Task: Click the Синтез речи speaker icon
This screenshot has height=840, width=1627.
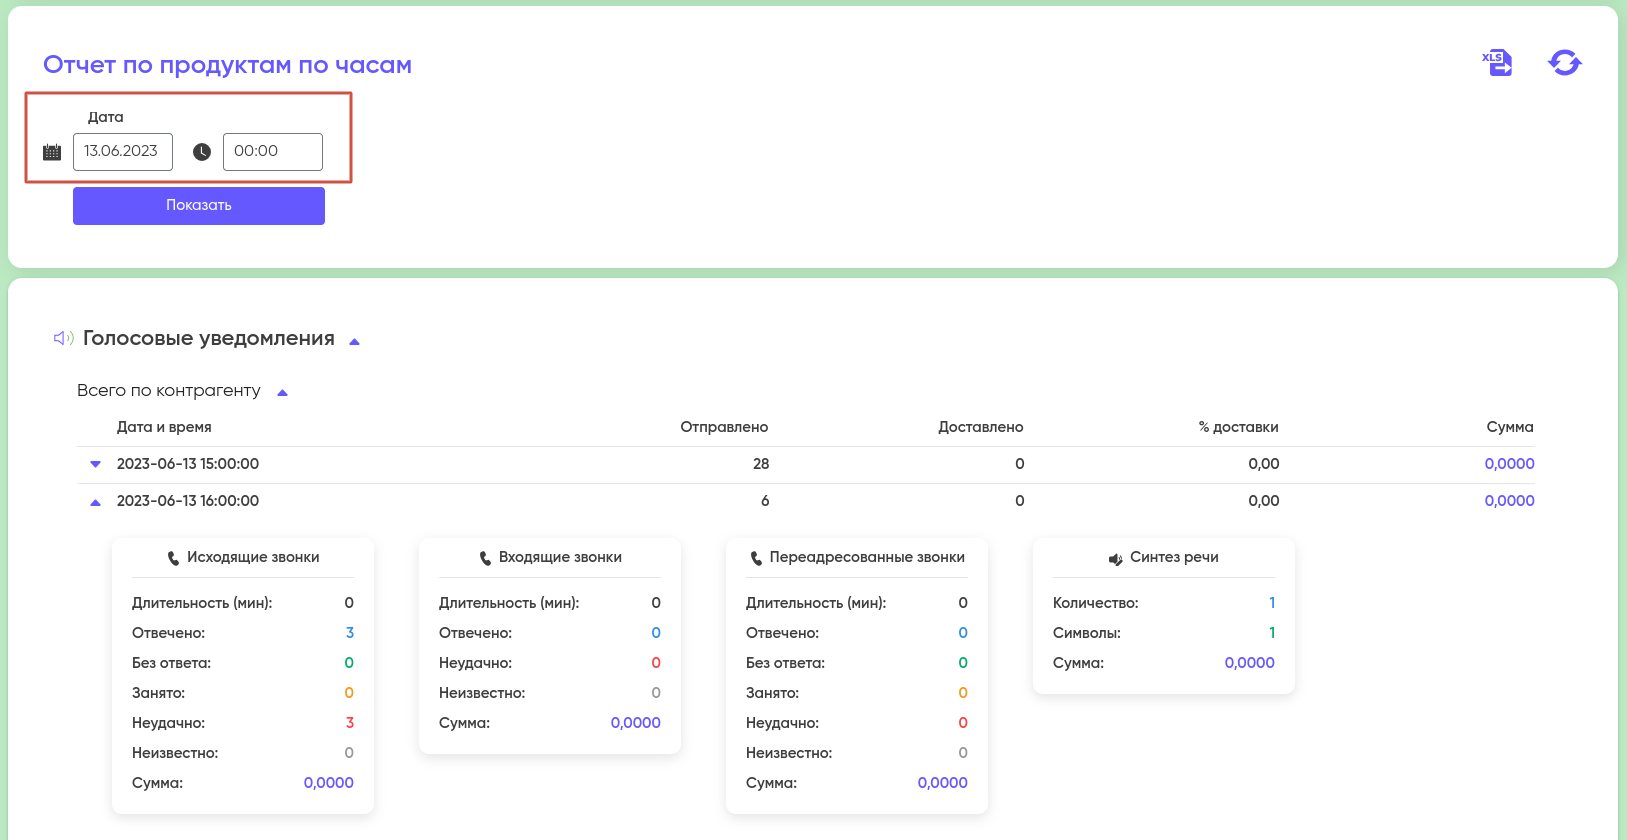Action: [1115, 559]
